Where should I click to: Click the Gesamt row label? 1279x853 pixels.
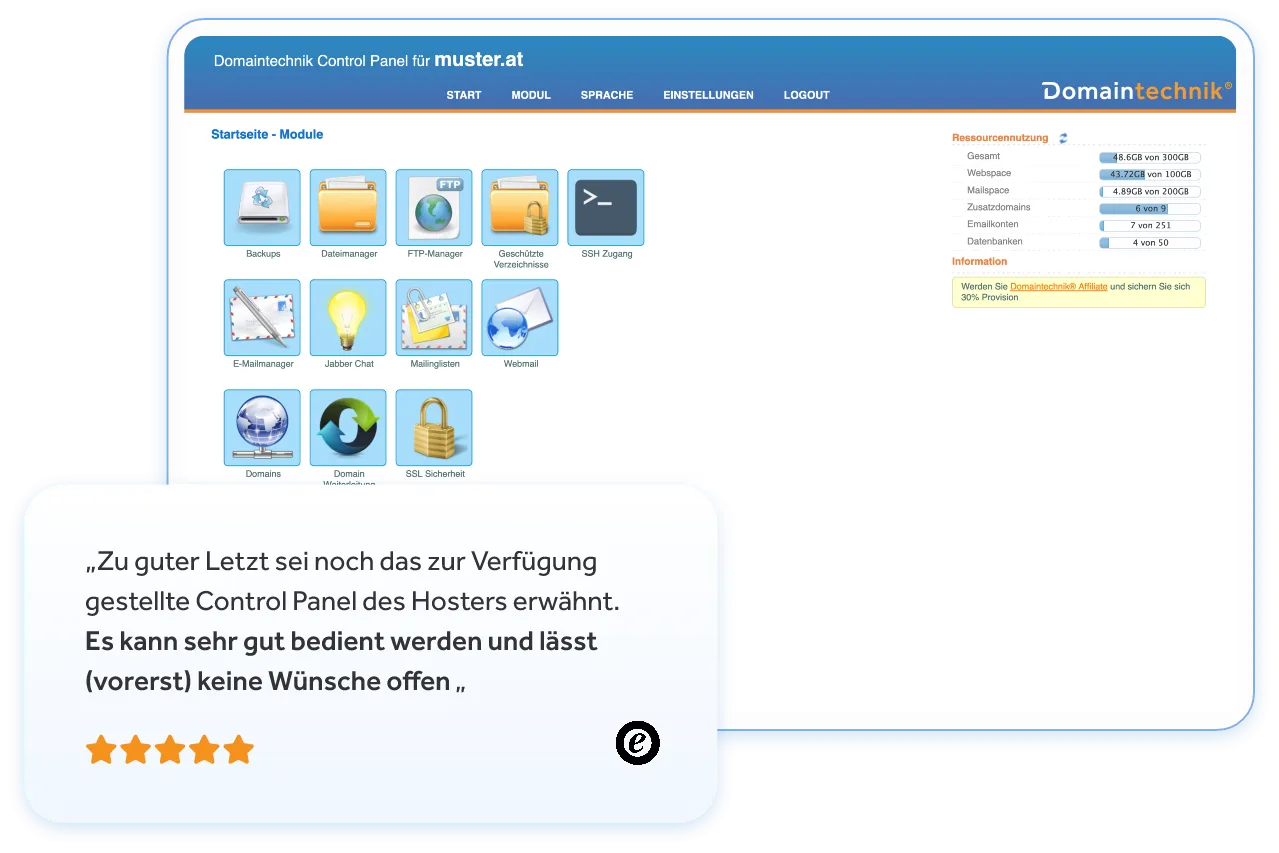[x=983, y=156]
